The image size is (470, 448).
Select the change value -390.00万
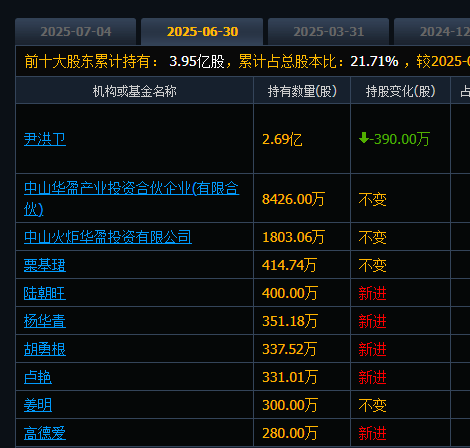tap(399, 139)
